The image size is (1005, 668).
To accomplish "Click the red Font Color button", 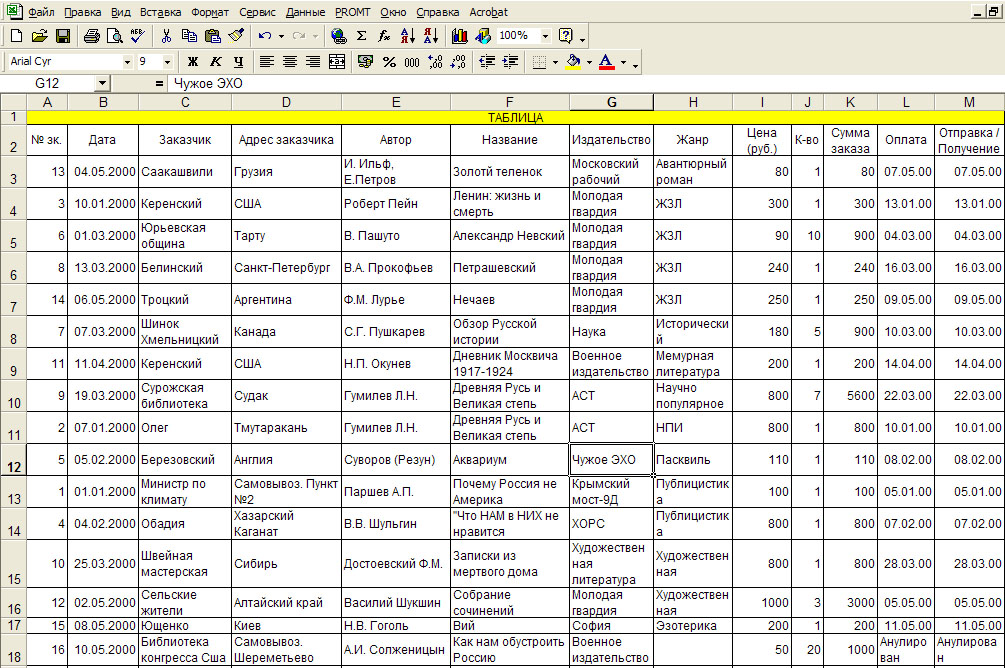I will click(x=606, y=62).
